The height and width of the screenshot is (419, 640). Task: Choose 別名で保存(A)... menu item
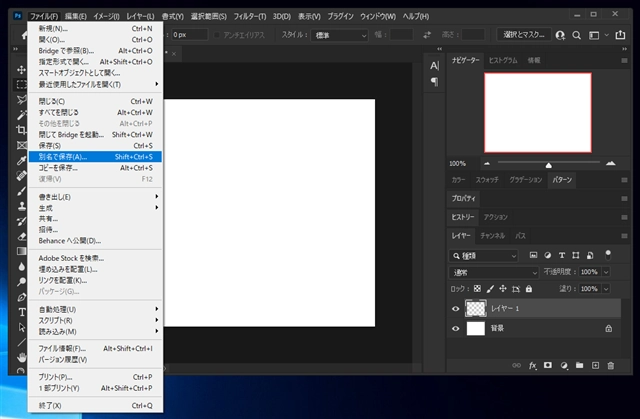click(x=96, y=157)
